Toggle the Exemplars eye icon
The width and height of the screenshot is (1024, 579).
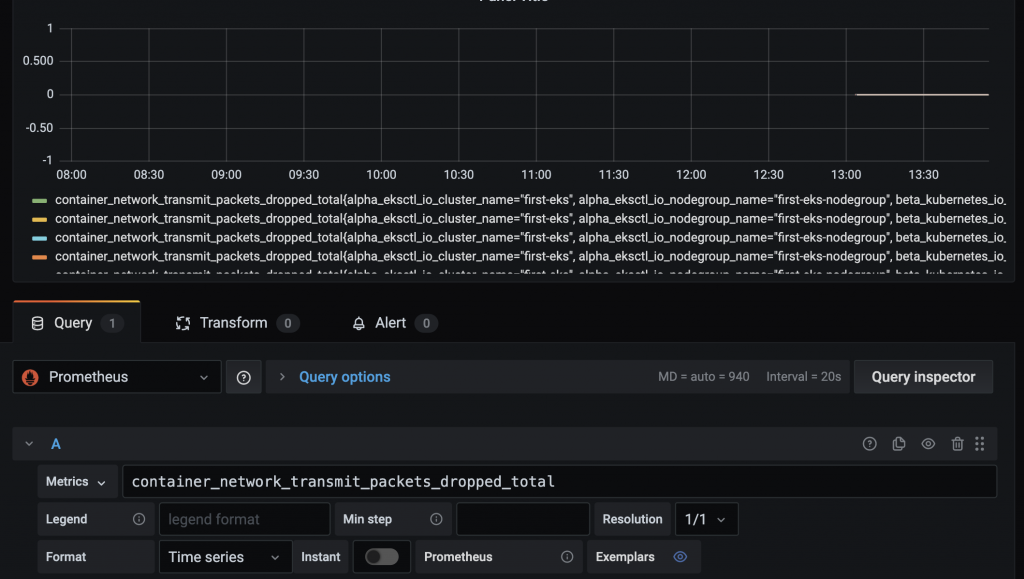[x=680, y=557]
